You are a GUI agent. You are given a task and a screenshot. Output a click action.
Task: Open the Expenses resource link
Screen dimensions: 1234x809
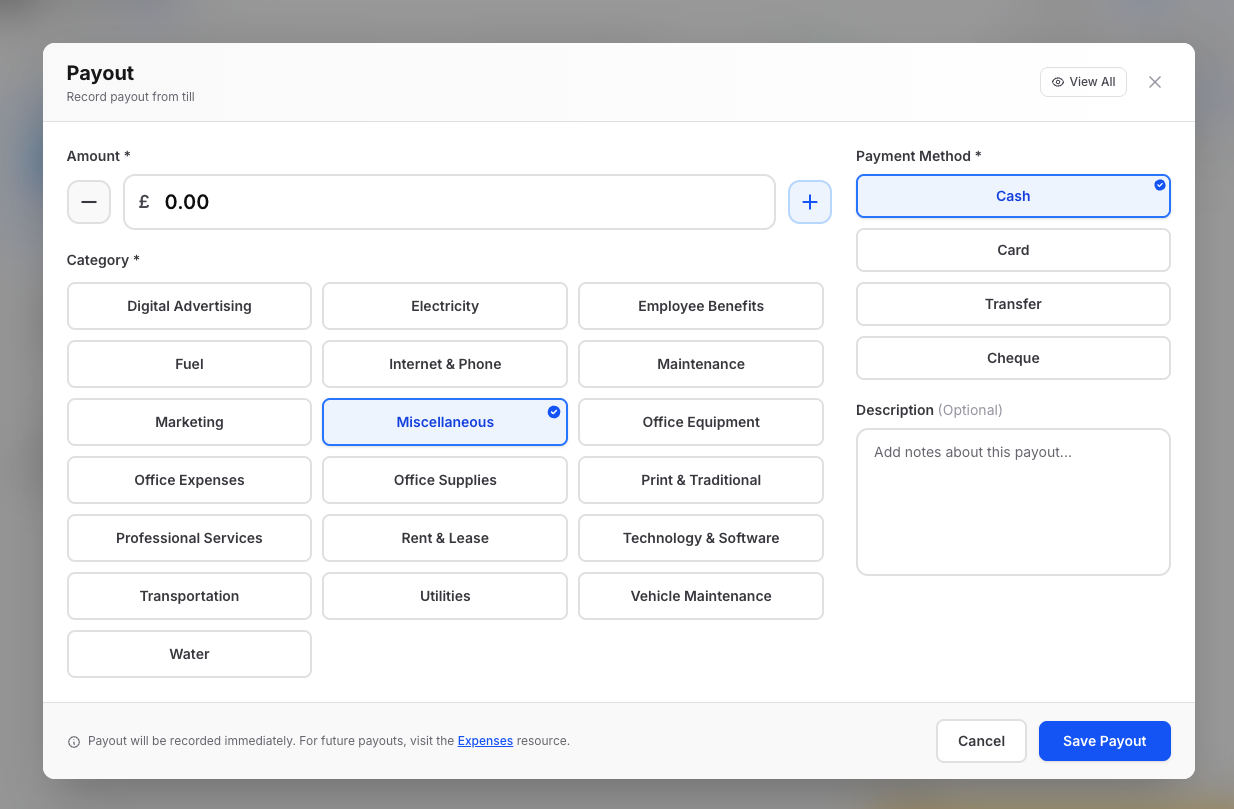point(485,741)
